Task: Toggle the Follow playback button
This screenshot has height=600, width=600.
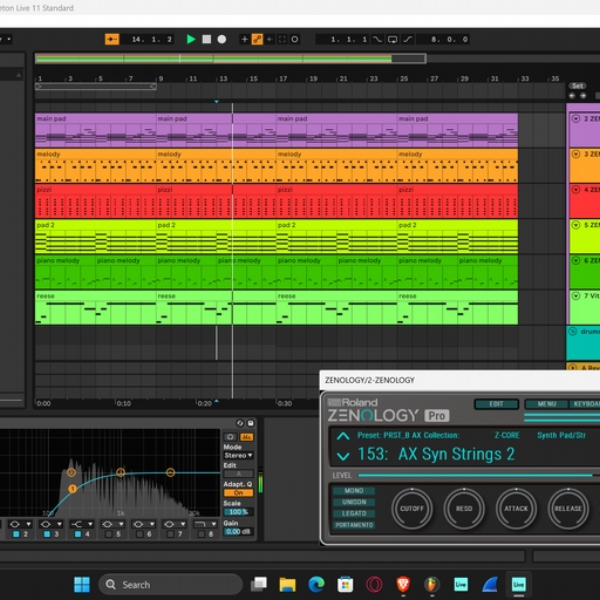Action: point(112,39)
